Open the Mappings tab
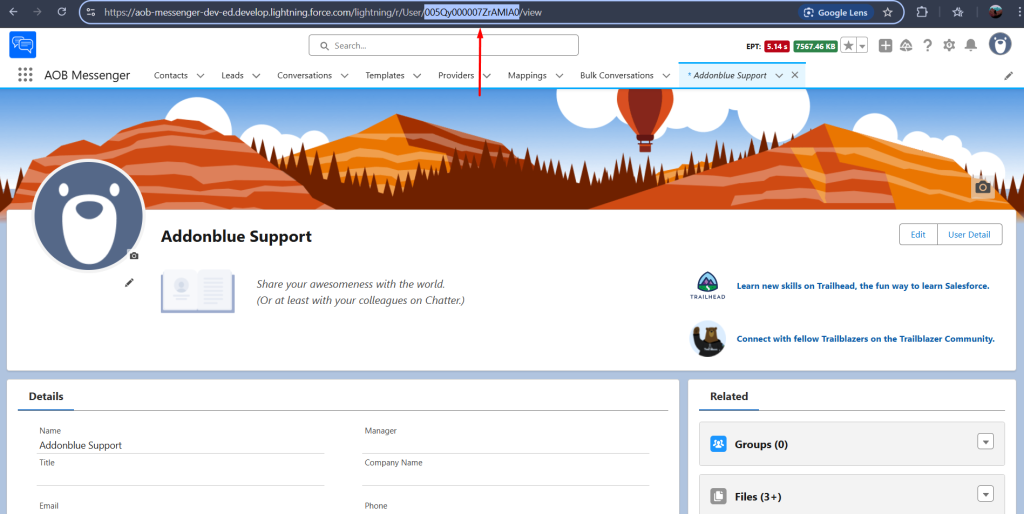The width and height of the screenshot is (1024, 514). (x=527, y=76)
